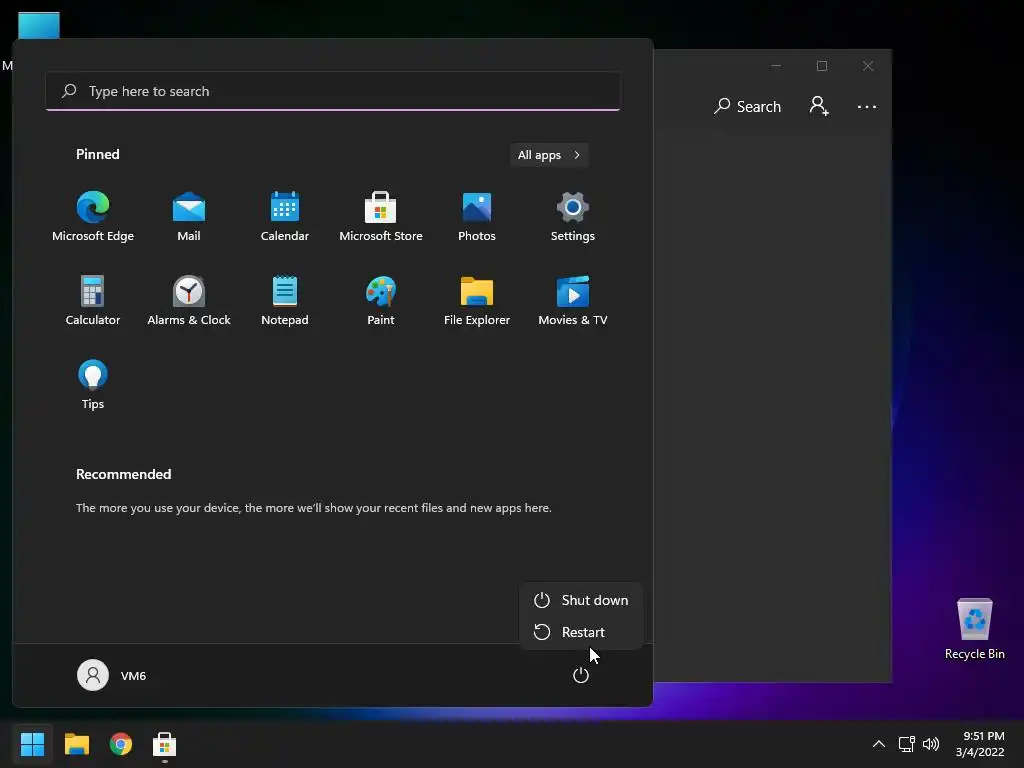
Task: Open File Explorer from pinned apps
Action: [x=477, y=300]
